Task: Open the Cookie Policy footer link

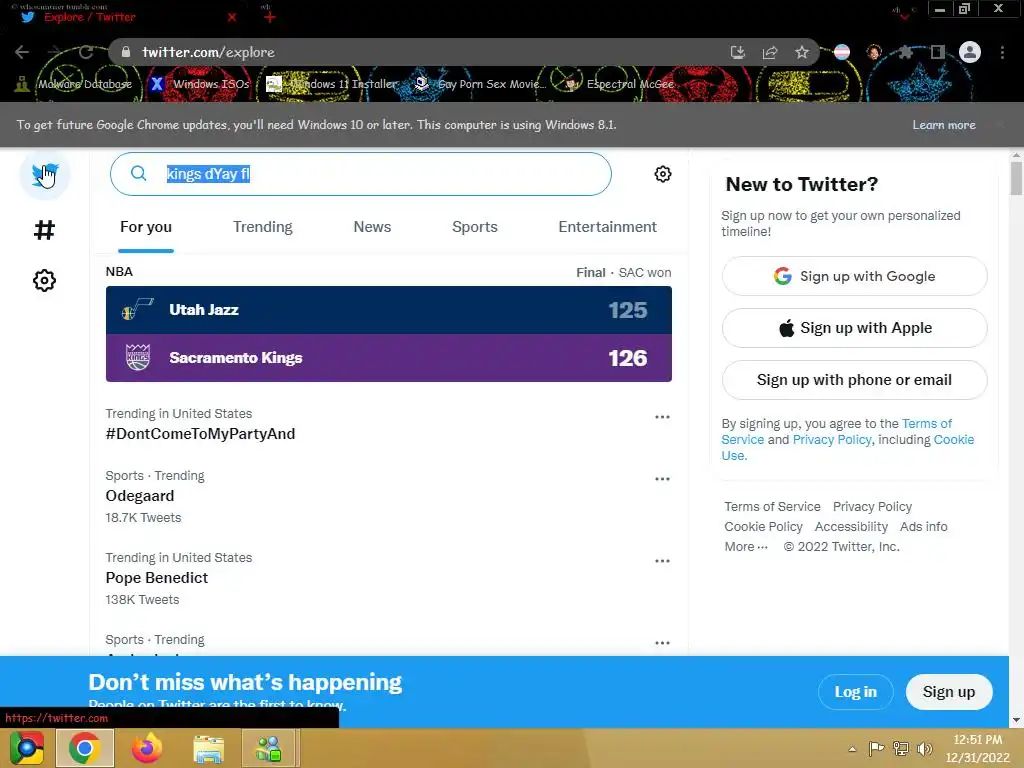Action: pos(763,526)
